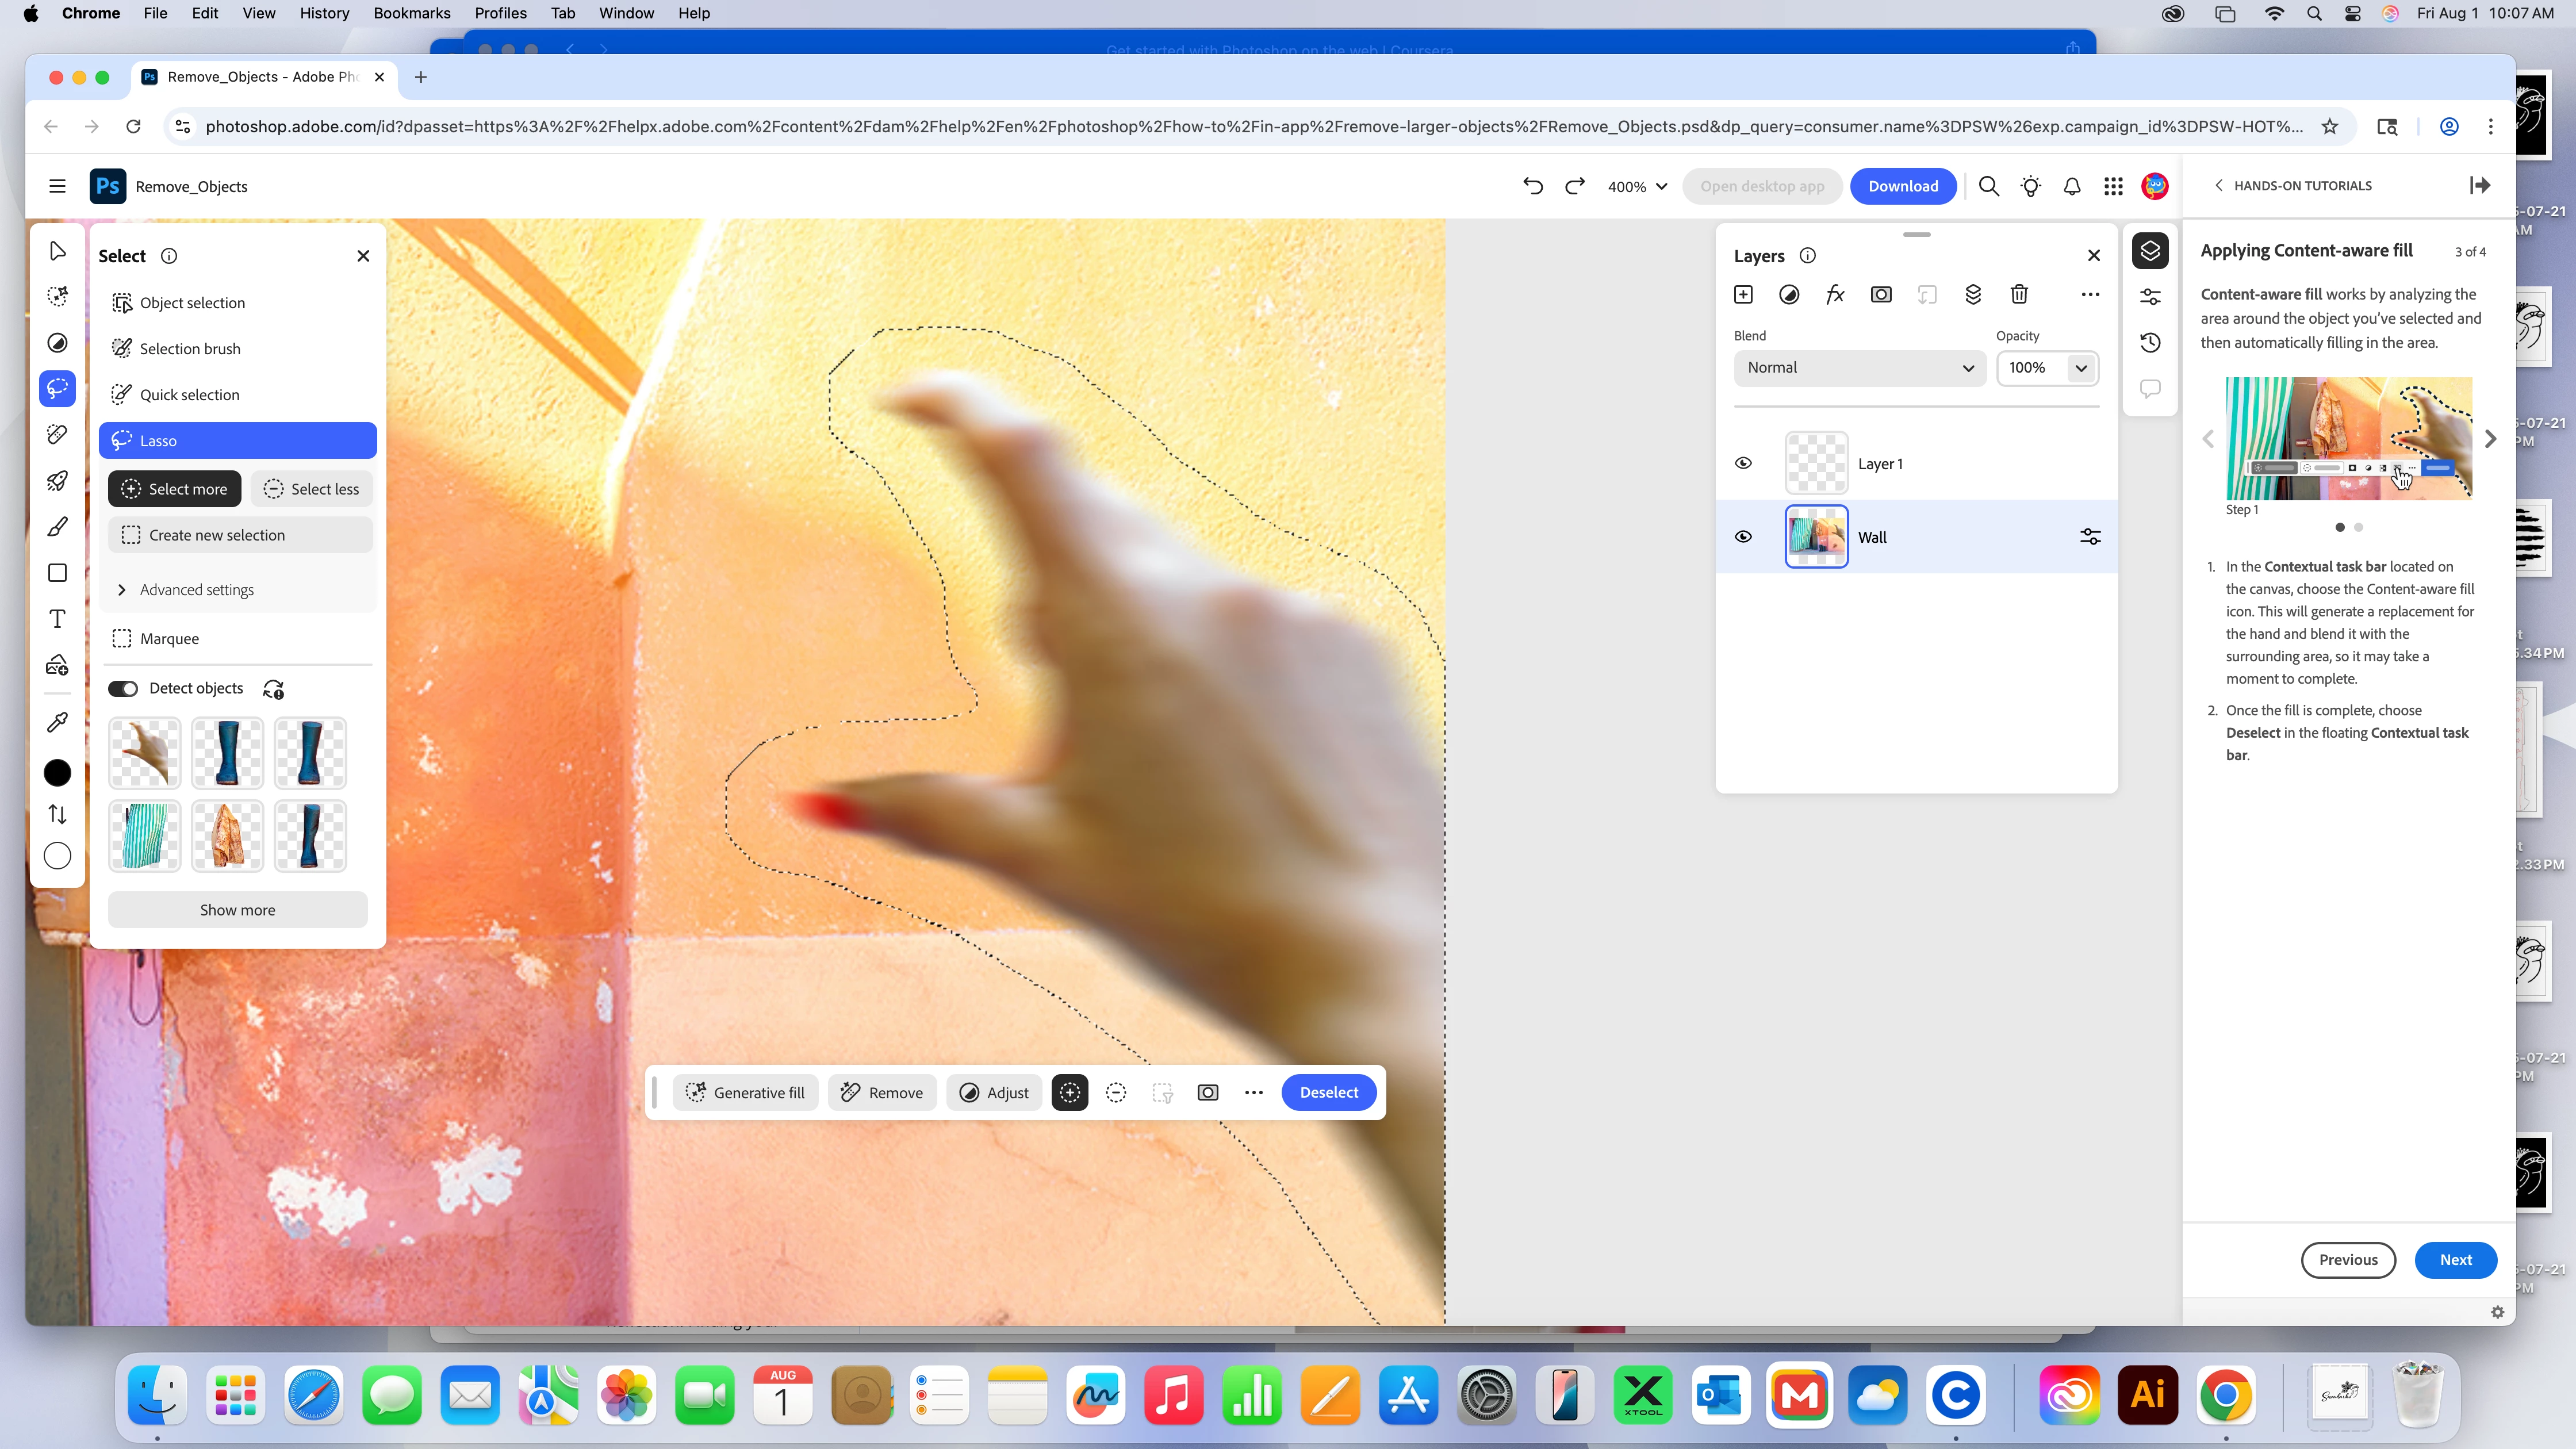Expand Advanced settings in Select panel
Image resolution: width=2576 pixels, height=1449 pixels.
[197, 590]
